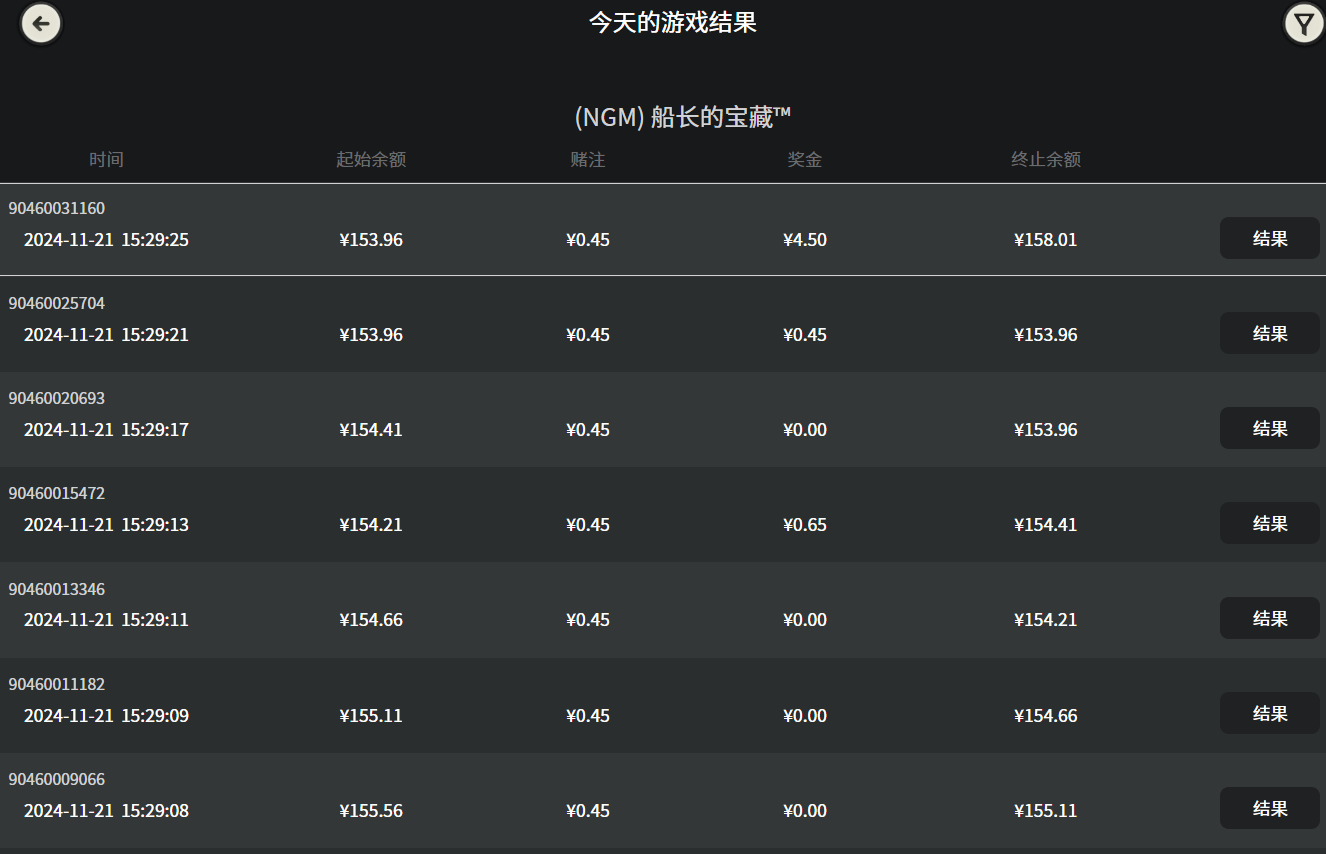The image size is (1326, 854).
Task: Open 结果 for game 90460009066
Action: (x=1269, y=808)
